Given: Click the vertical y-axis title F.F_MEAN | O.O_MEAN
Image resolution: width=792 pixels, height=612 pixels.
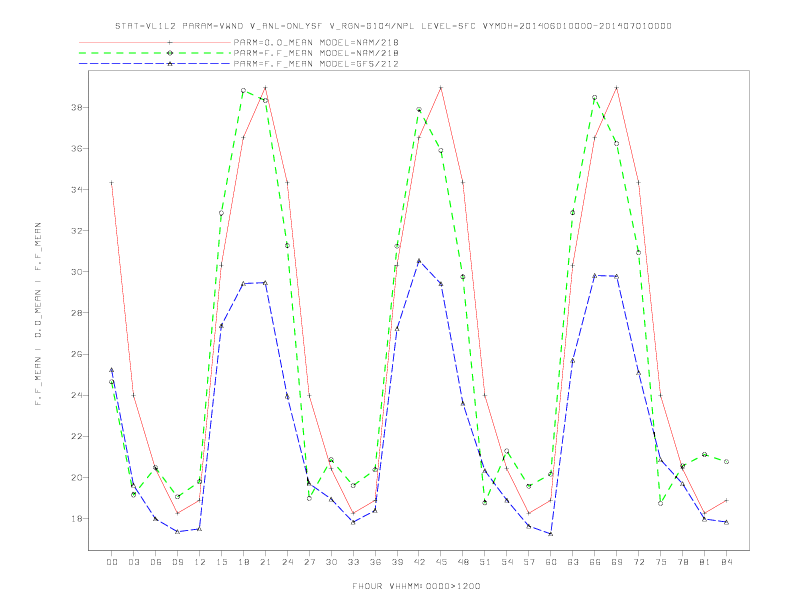Looking at the screenshot, I should (38, 314).
